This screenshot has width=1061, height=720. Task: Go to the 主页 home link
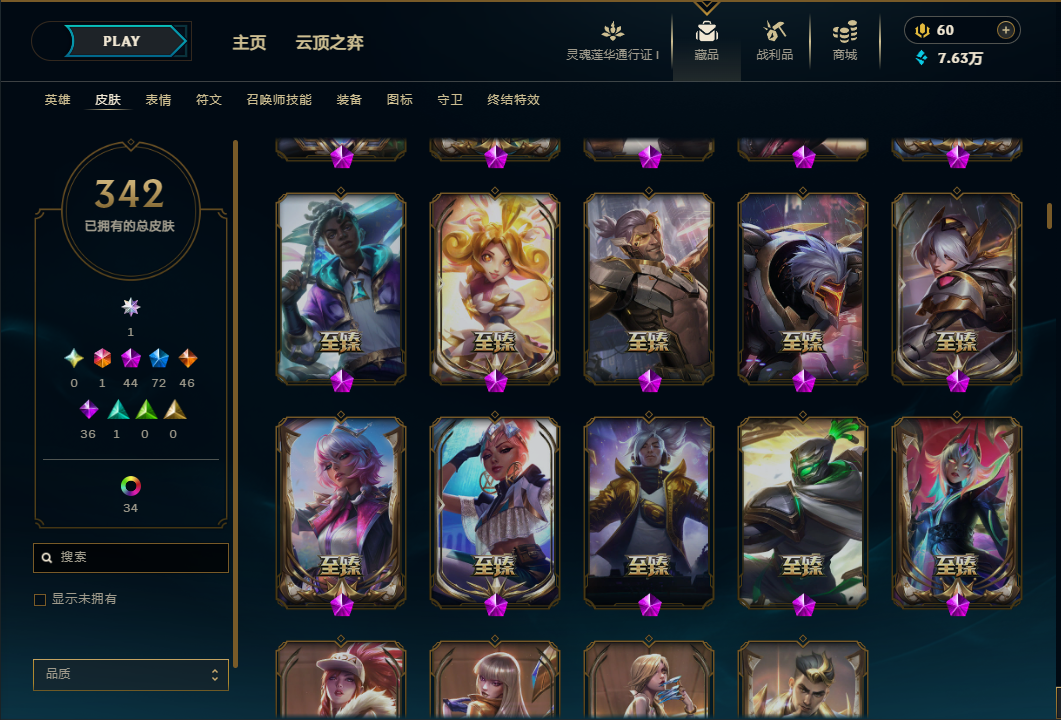[249, 43]
